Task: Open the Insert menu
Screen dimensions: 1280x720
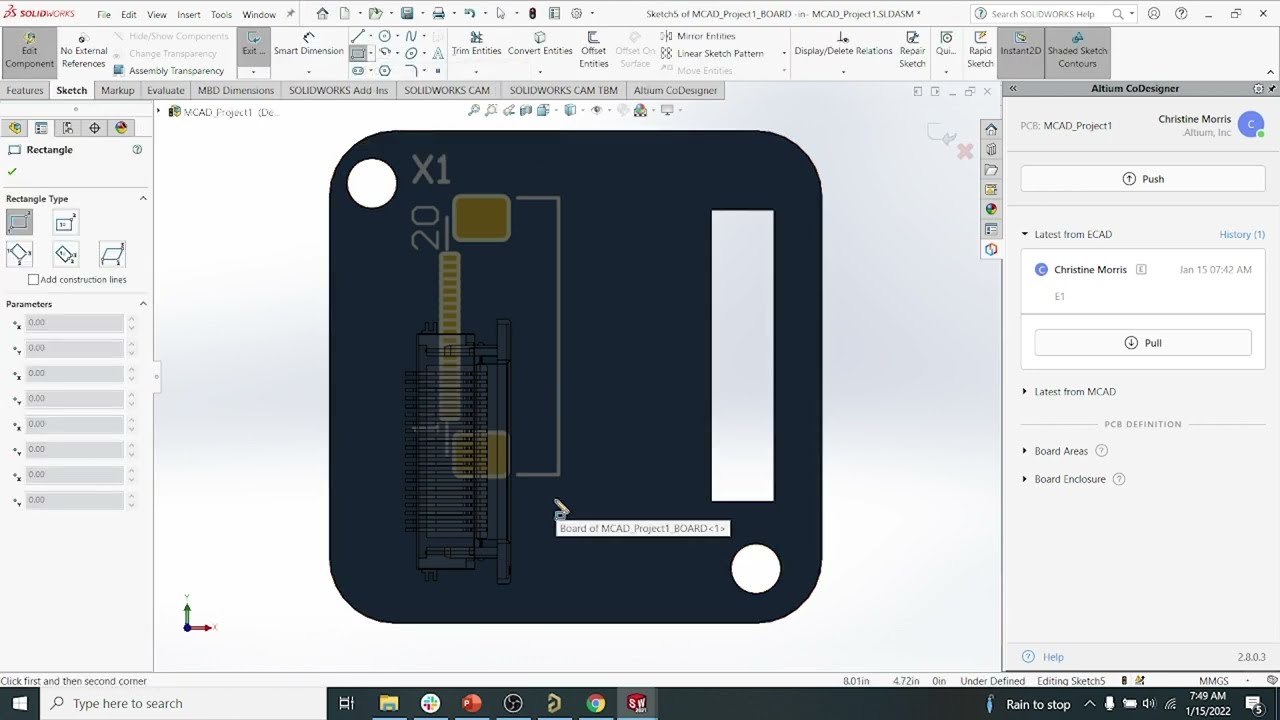Action: coord(188,15)
